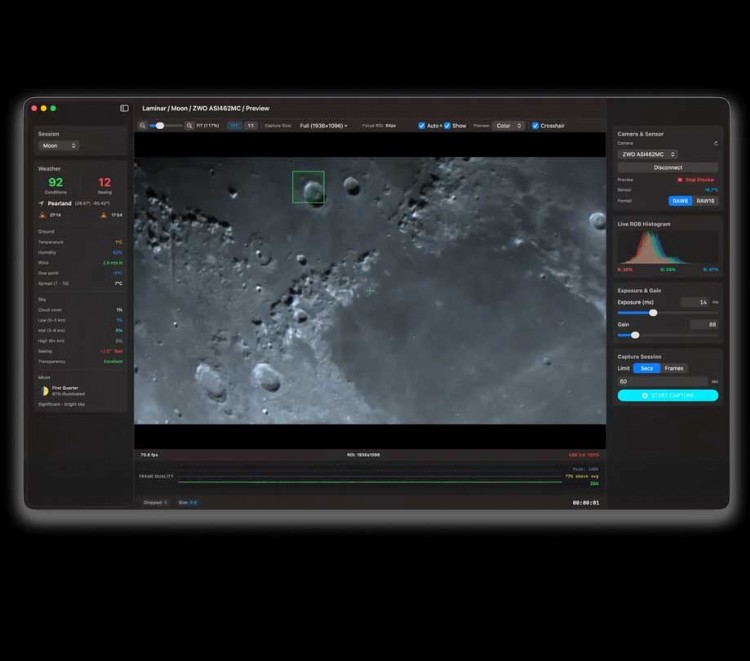Click the 92 Conditions score

(55, 182)
